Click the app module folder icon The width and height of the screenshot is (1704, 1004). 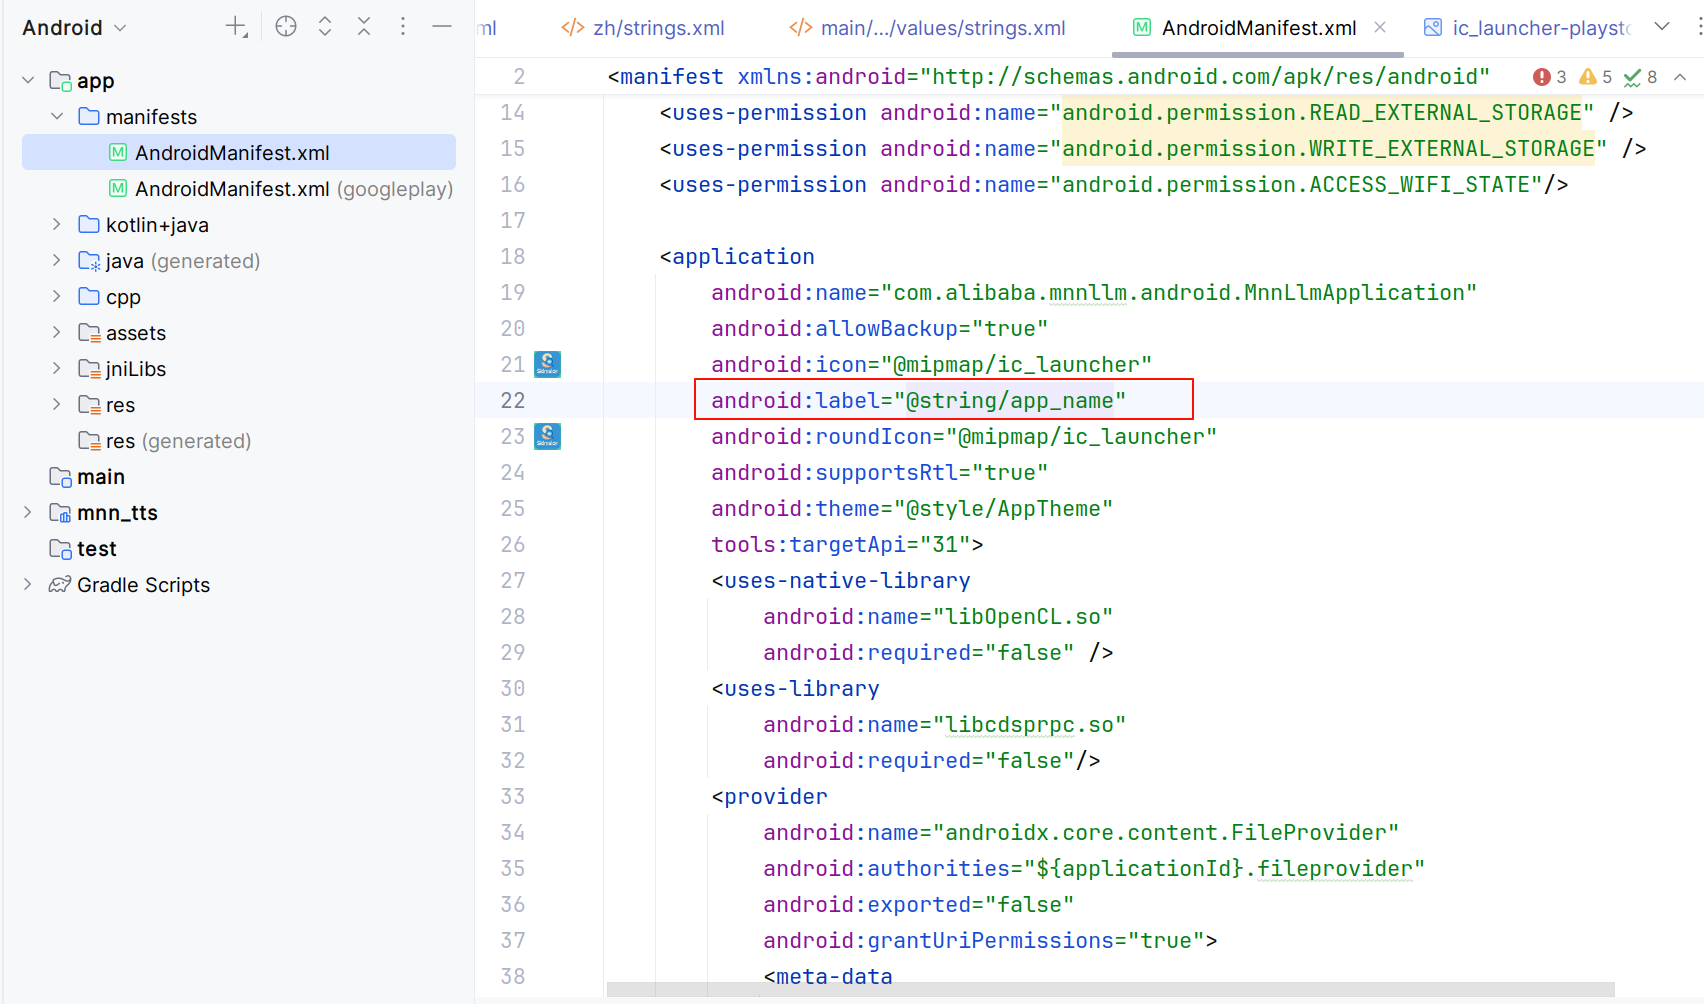tap(60, 80)
